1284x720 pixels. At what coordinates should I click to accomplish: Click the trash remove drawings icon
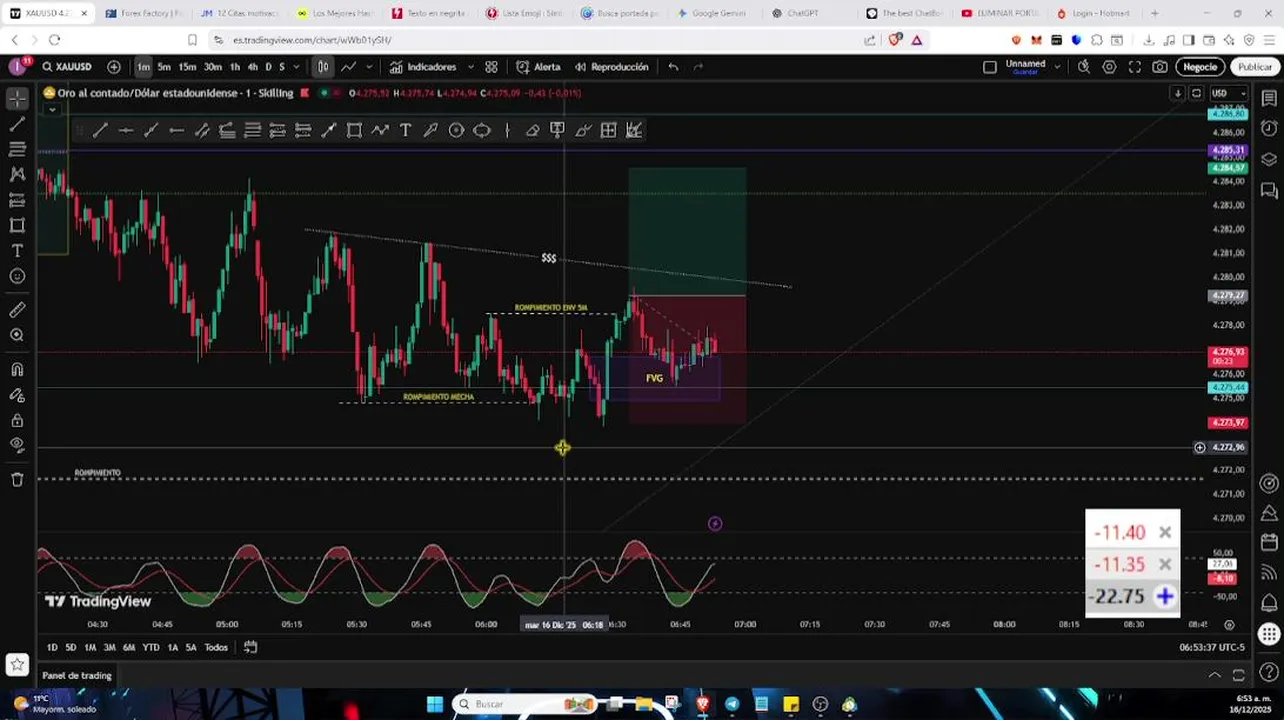(17, 479)
